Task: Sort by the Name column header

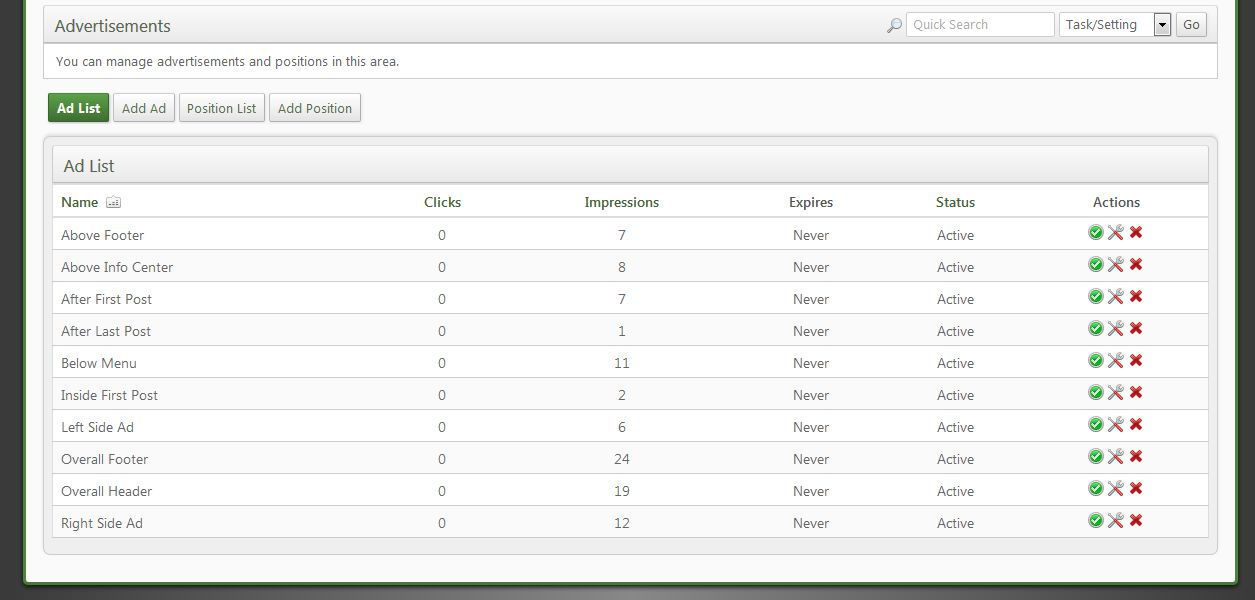Action: (x=79, y=202)
